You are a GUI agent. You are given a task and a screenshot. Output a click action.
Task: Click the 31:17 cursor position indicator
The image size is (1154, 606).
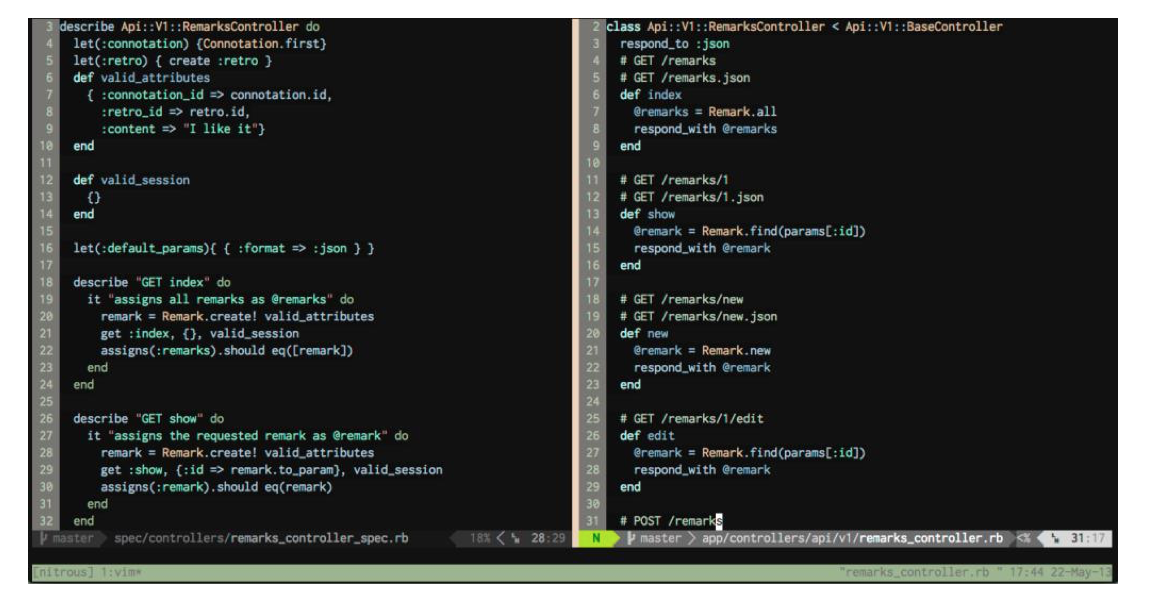point(1088,538)
